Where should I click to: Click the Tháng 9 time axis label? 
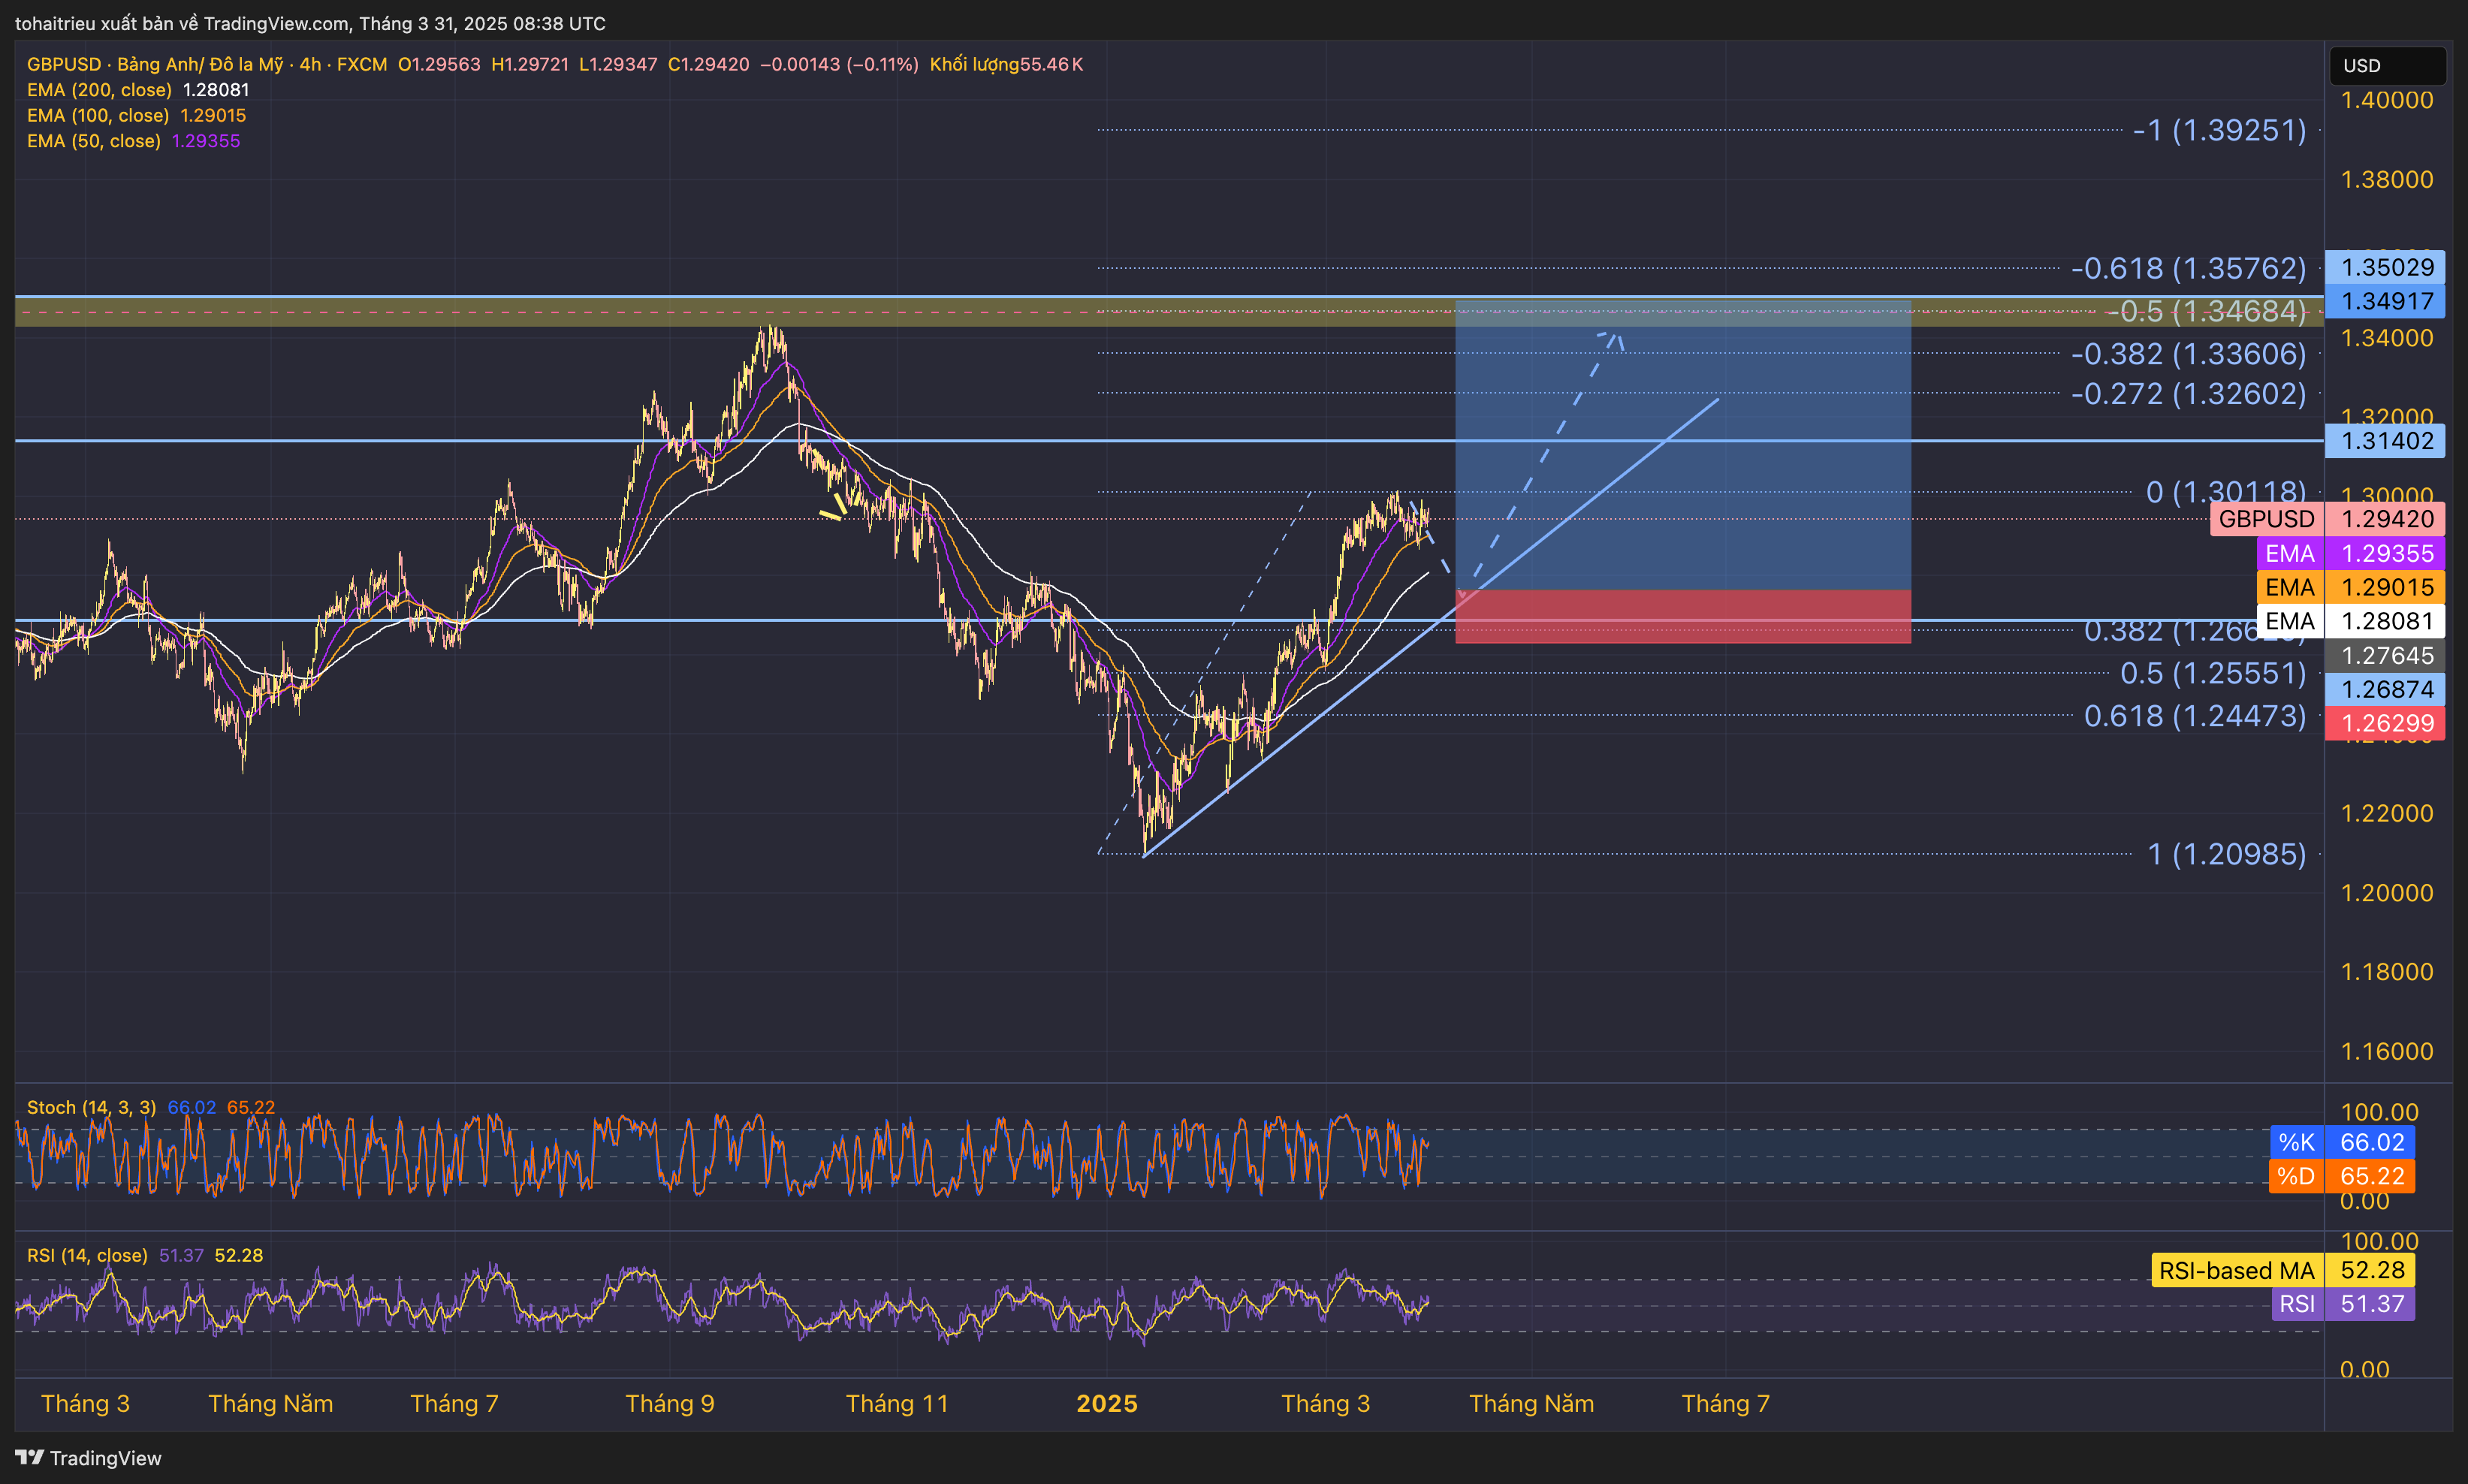670,1404
